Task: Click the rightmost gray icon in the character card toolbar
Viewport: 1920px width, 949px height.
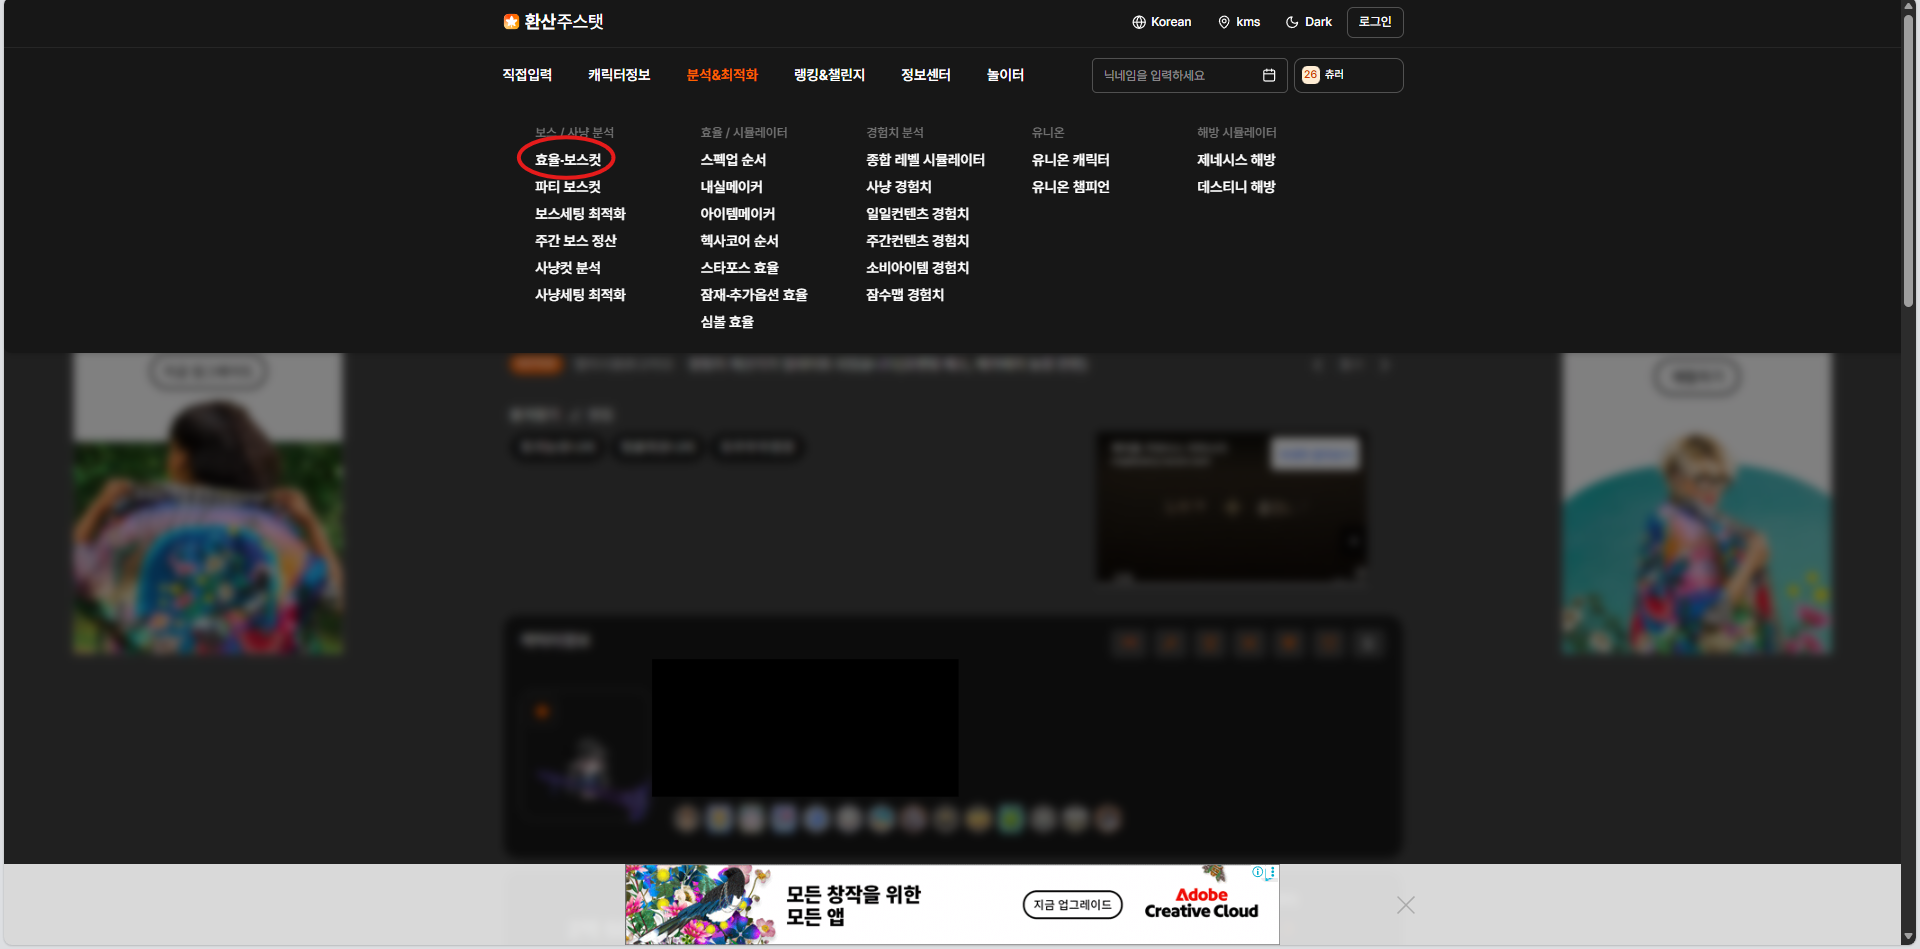Action: pyautogui.click(x=1369, y=643)
